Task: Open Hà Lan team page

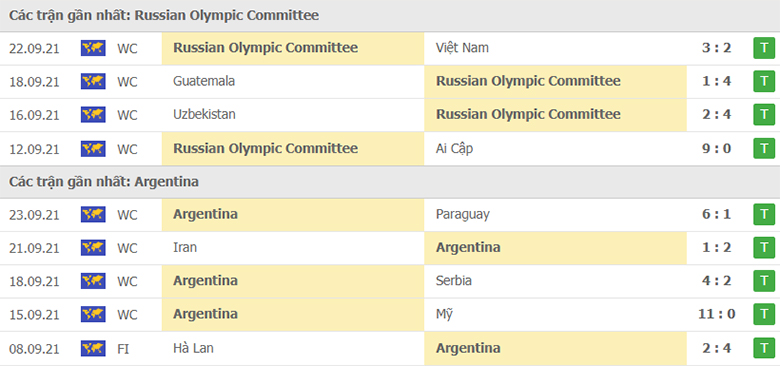Action: pyautogui.click(x=194, y=348)
